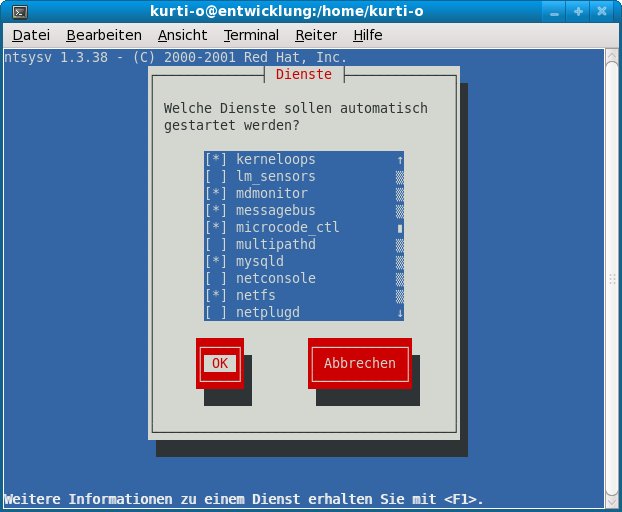Open the Bearbeiten menu

pos(103,35)
